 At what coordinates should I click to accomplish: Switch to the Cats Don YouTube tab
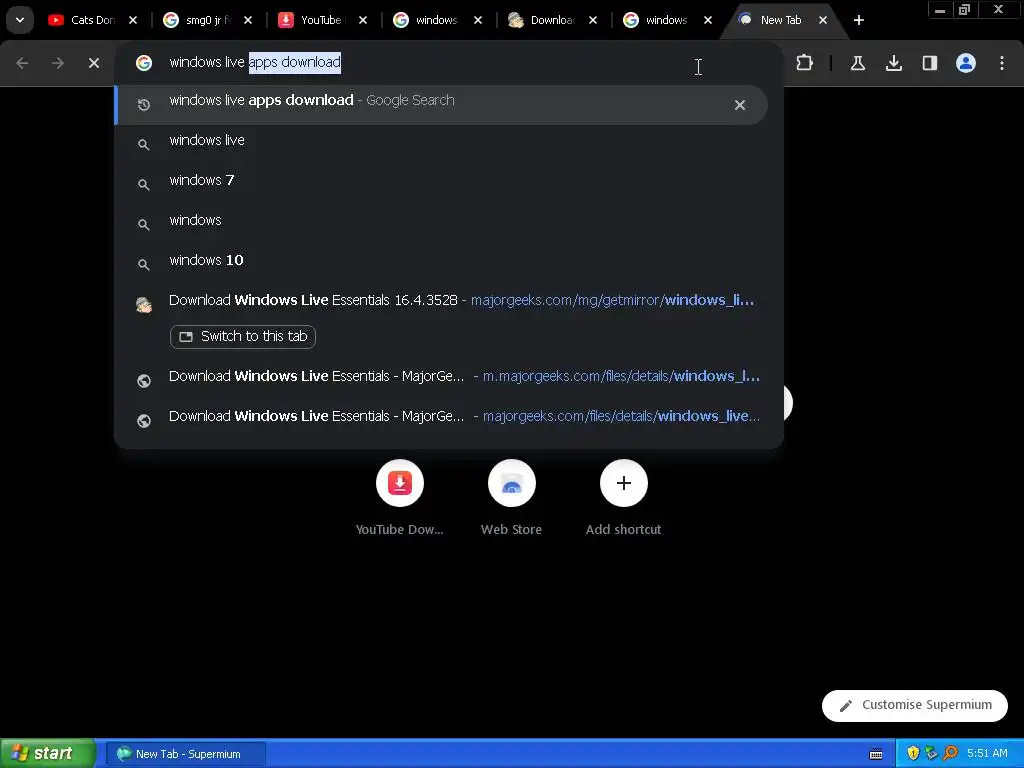[91, 20]
